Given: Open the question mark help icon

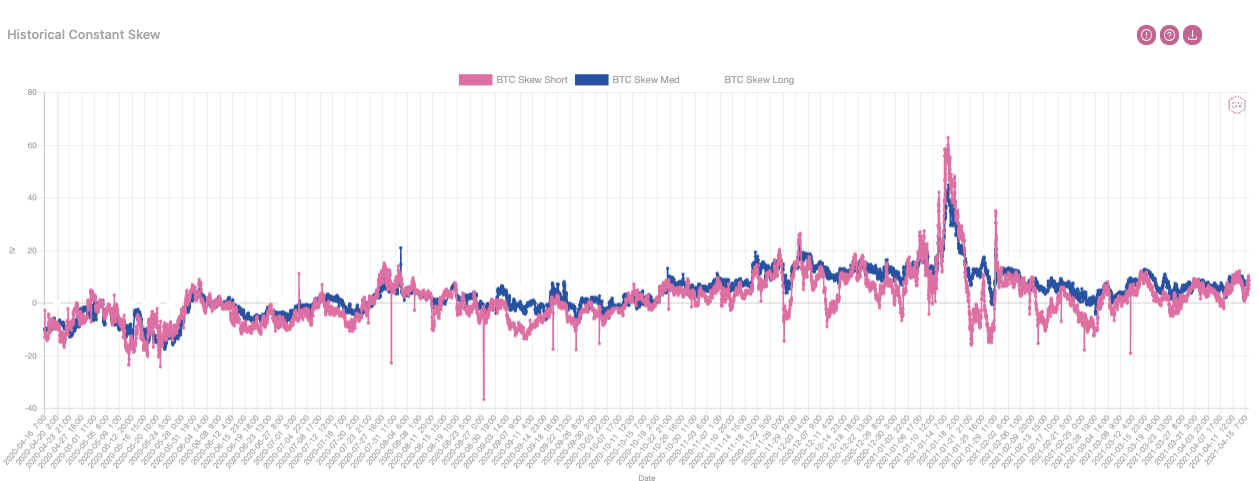Looking at the screenshot, I should tap(1169, 35).
